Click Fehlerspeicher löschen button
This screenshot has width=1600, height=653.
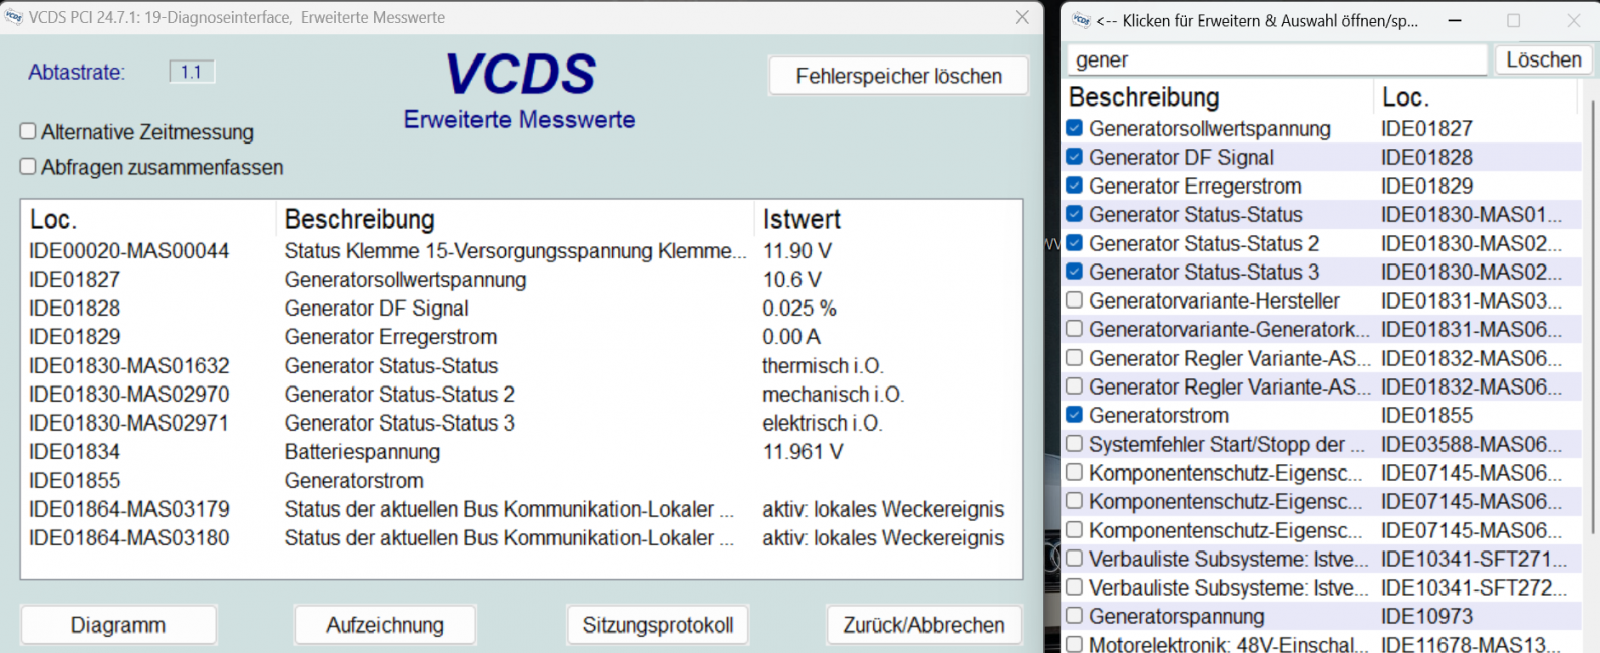898,76
